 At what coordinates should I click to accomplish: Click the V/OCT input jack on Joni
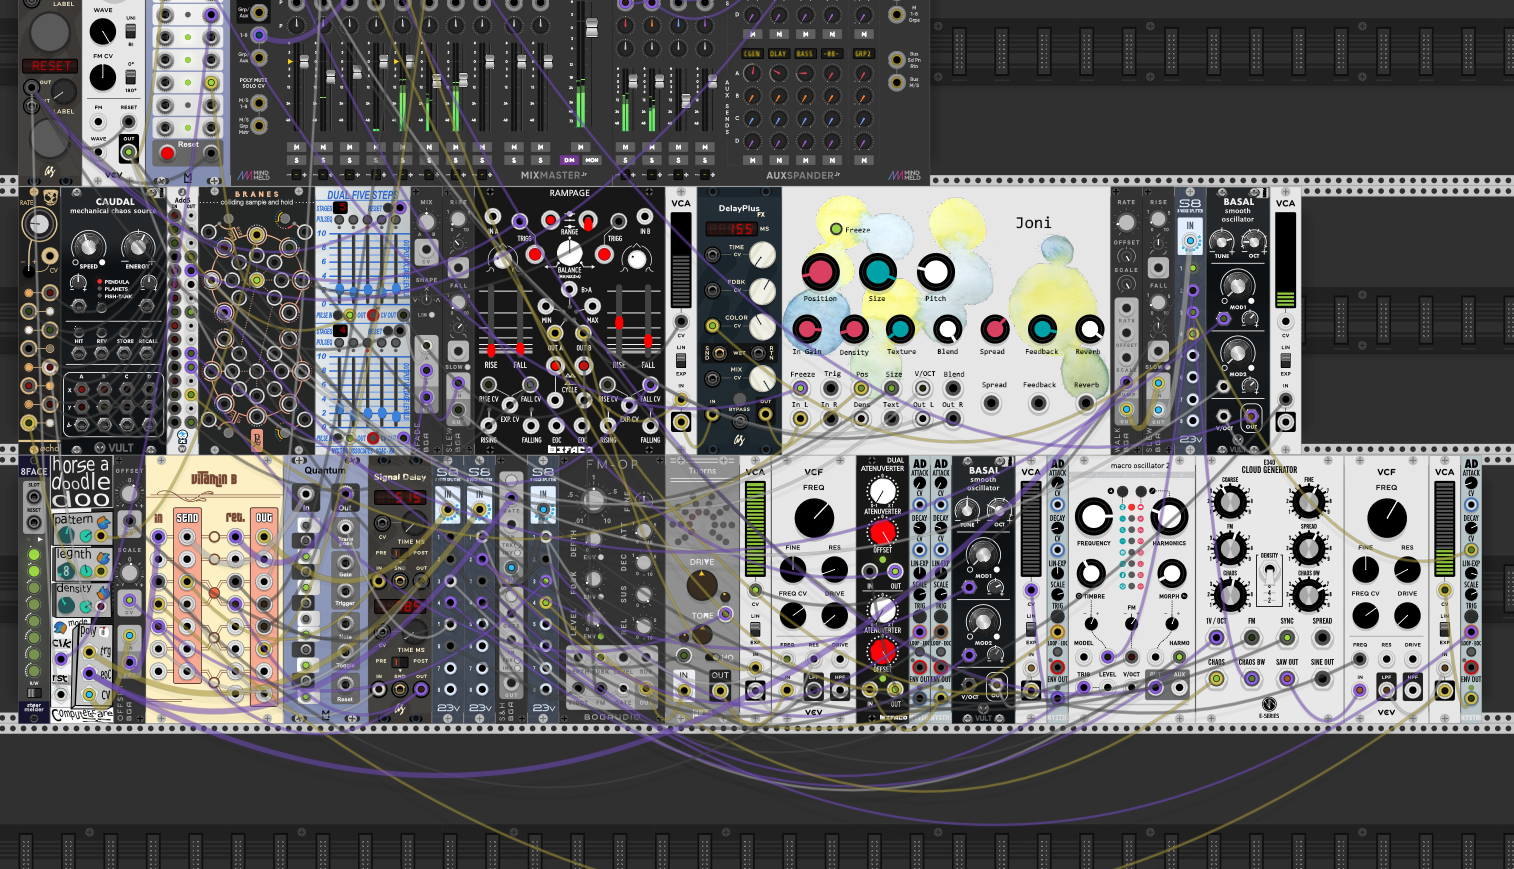(923, 388)
